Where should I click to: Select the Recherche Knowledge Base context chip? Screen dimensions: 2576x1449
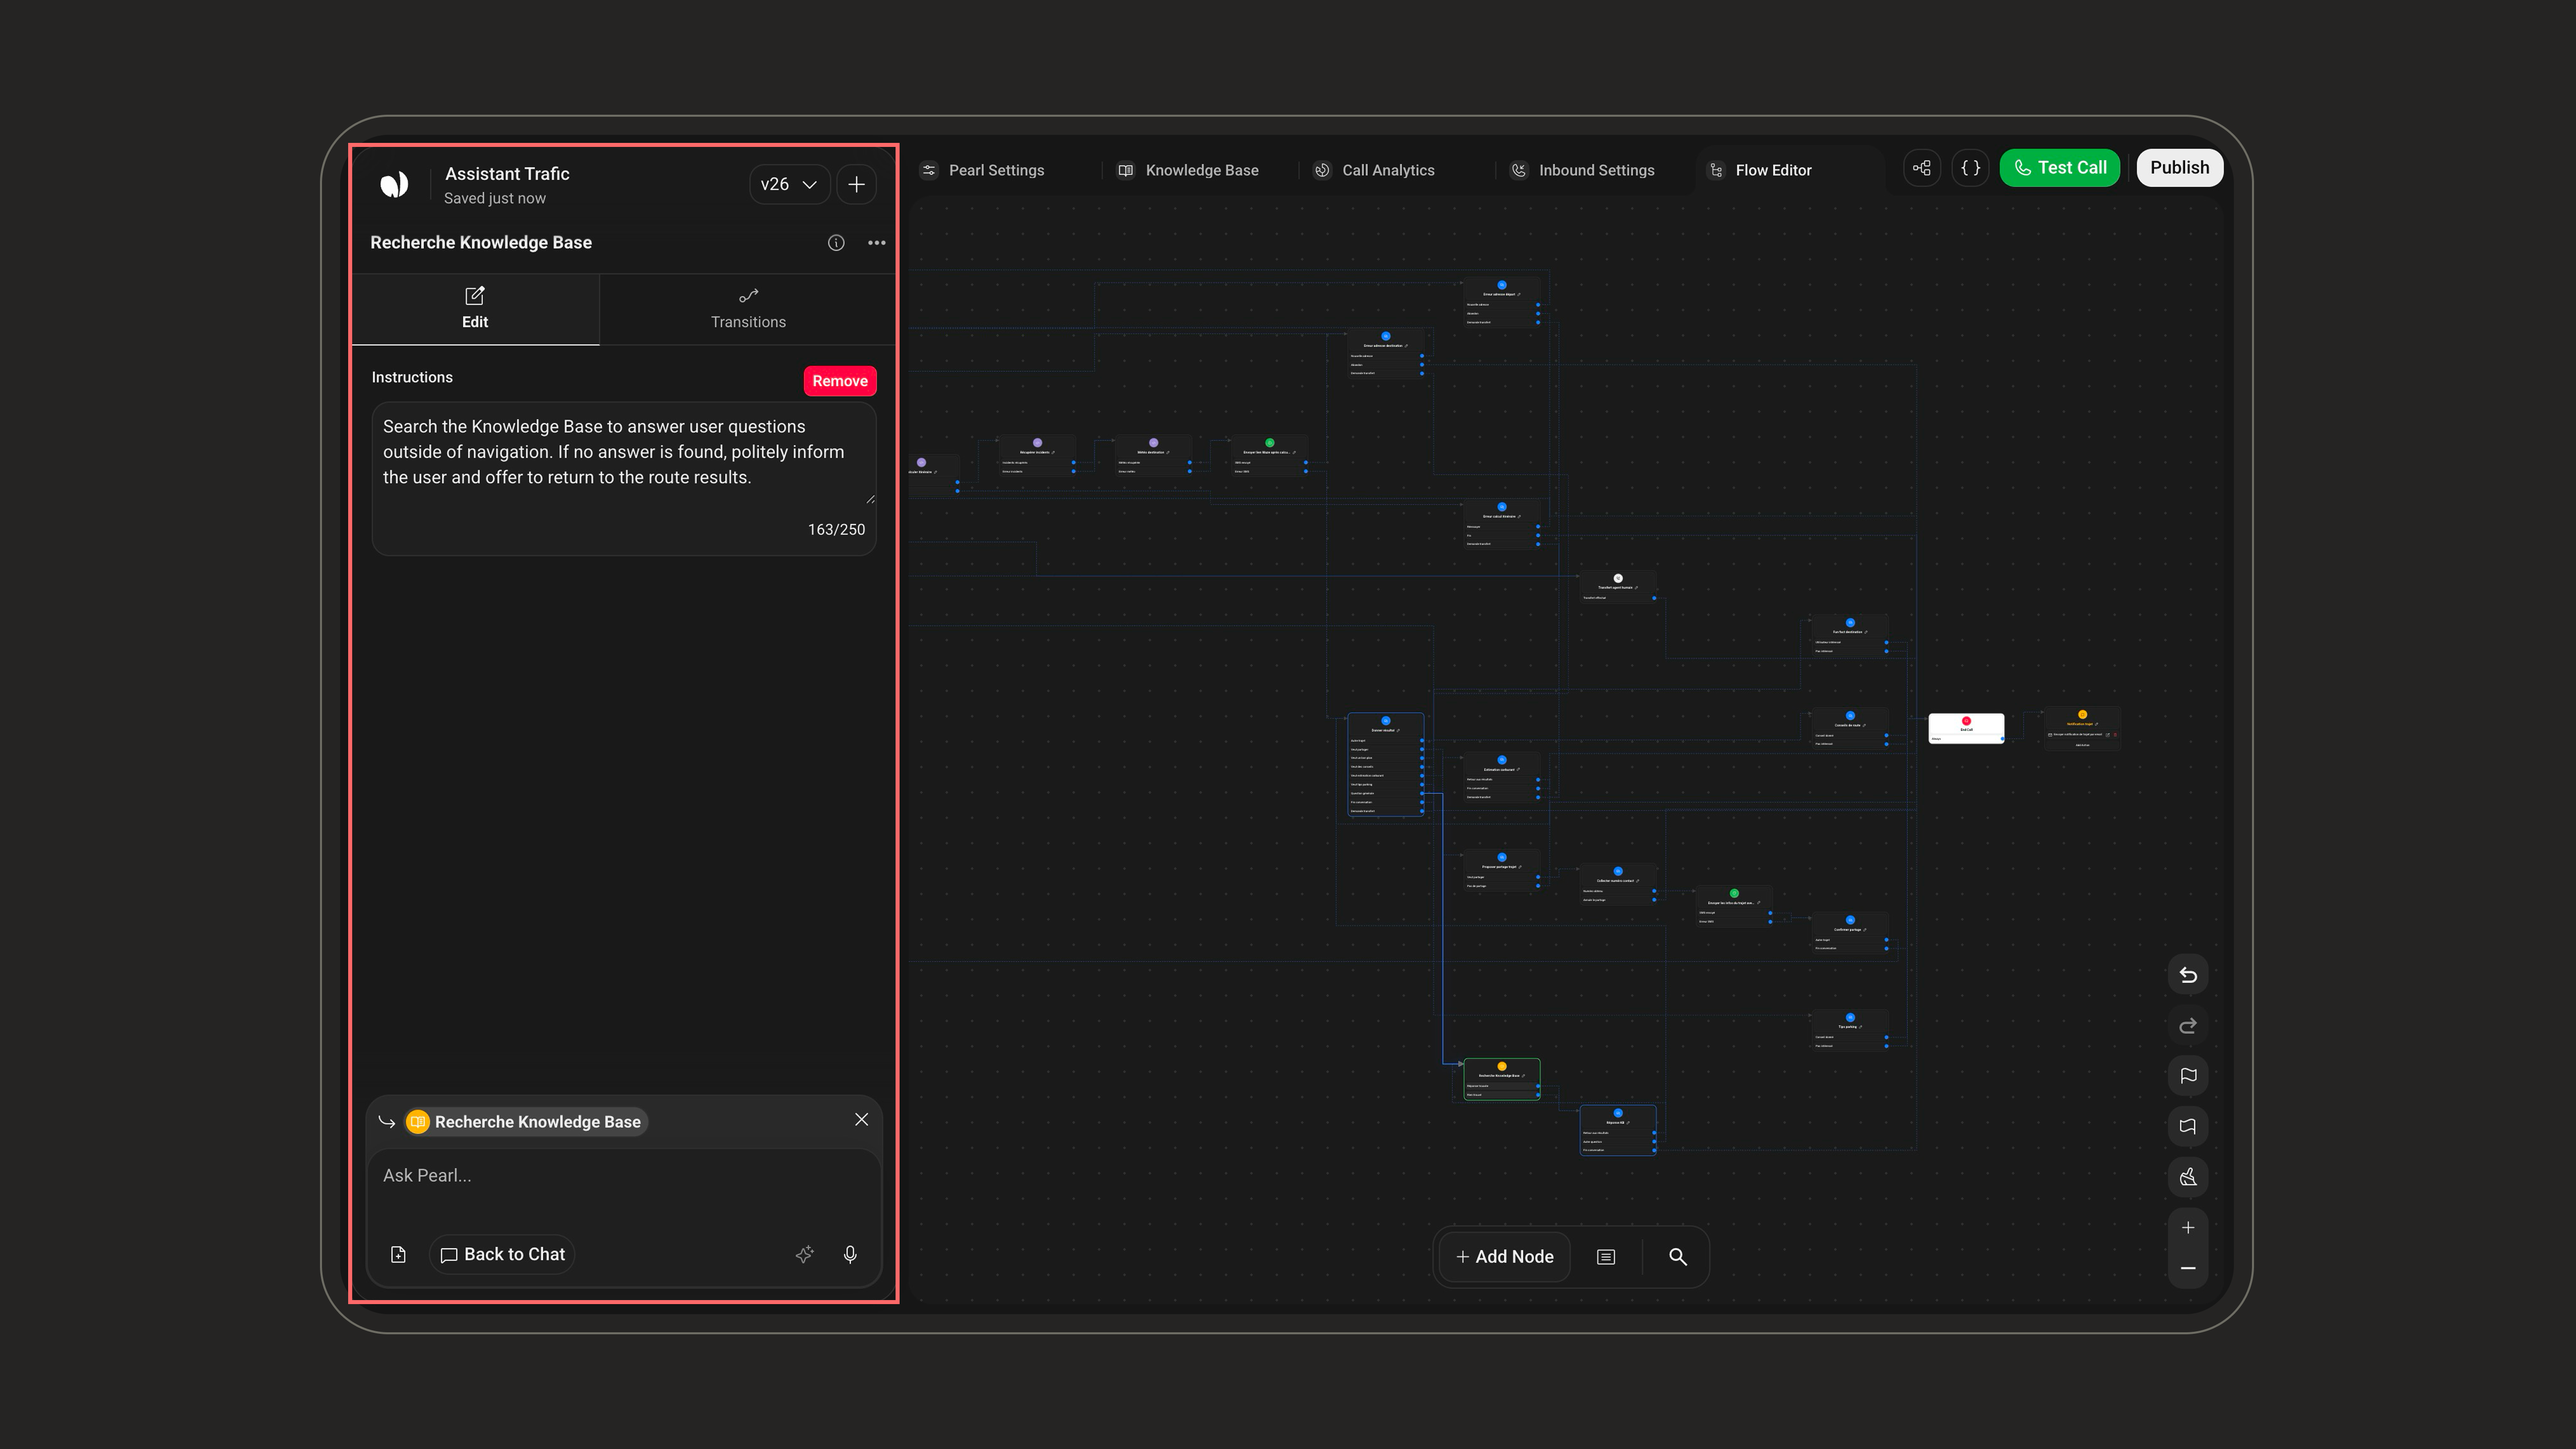[526, 1122]
